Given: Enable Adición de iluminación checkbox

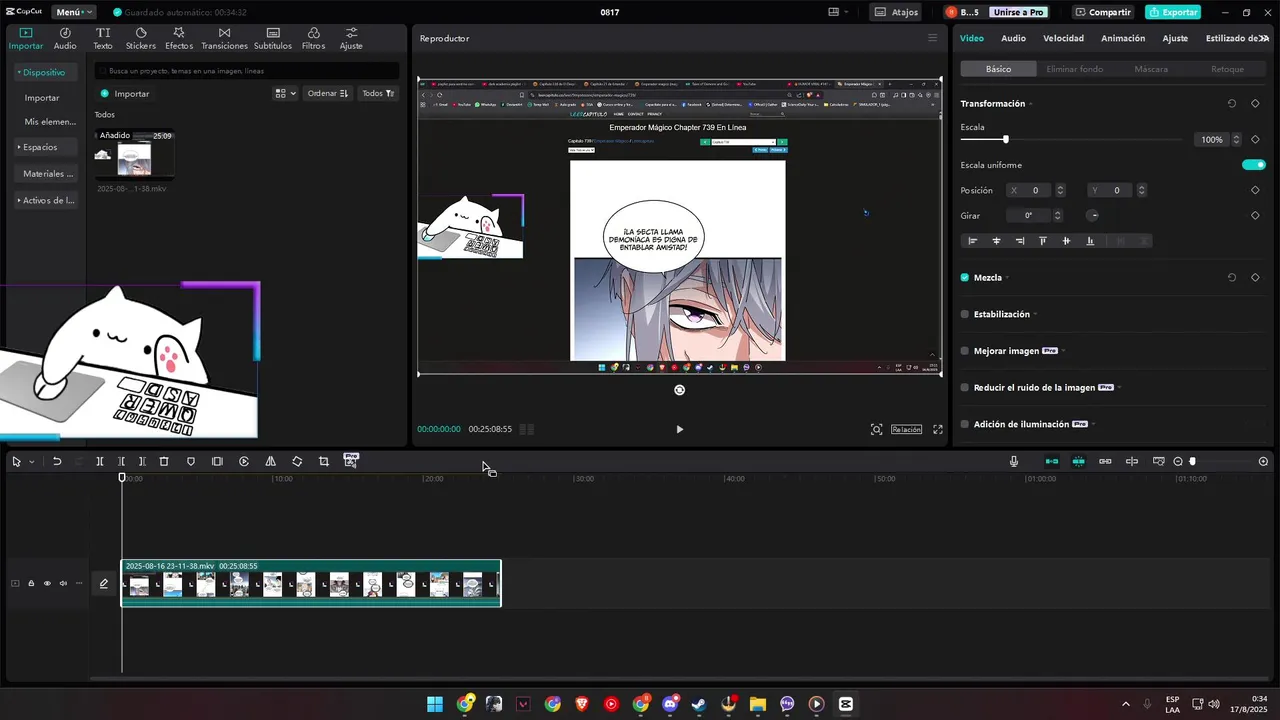Looking at the screenshot, I should (x=965, y=424).
